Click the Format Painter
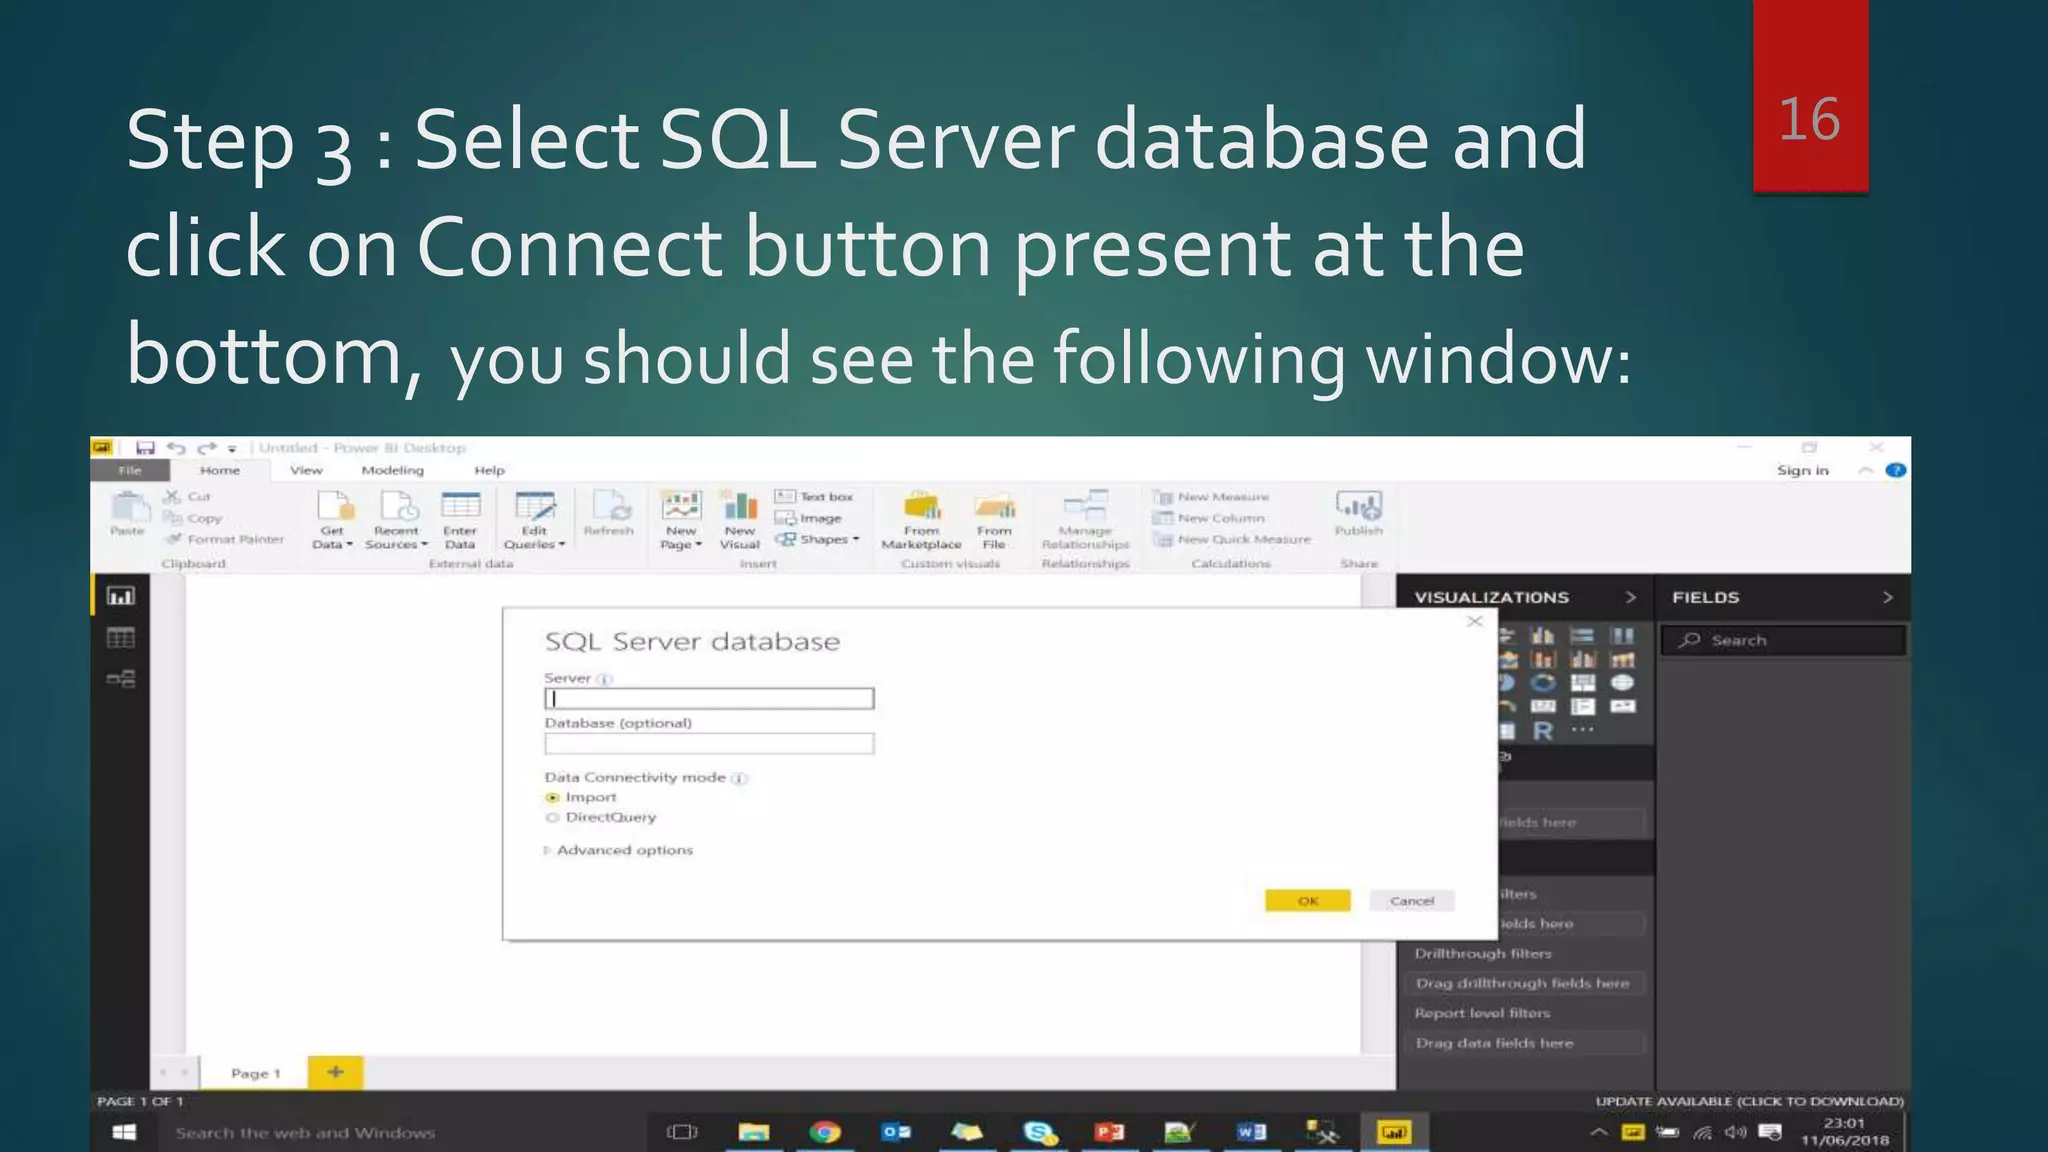The image size is (2048, 1152). (x=225, y=539)
